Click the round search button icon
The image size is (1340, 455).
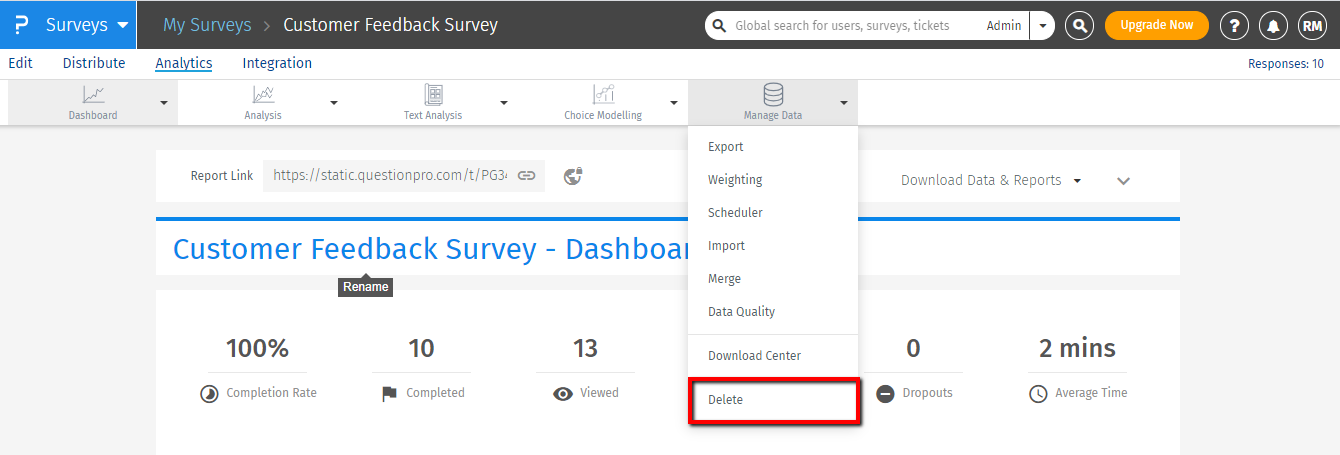coord(1079,26)
